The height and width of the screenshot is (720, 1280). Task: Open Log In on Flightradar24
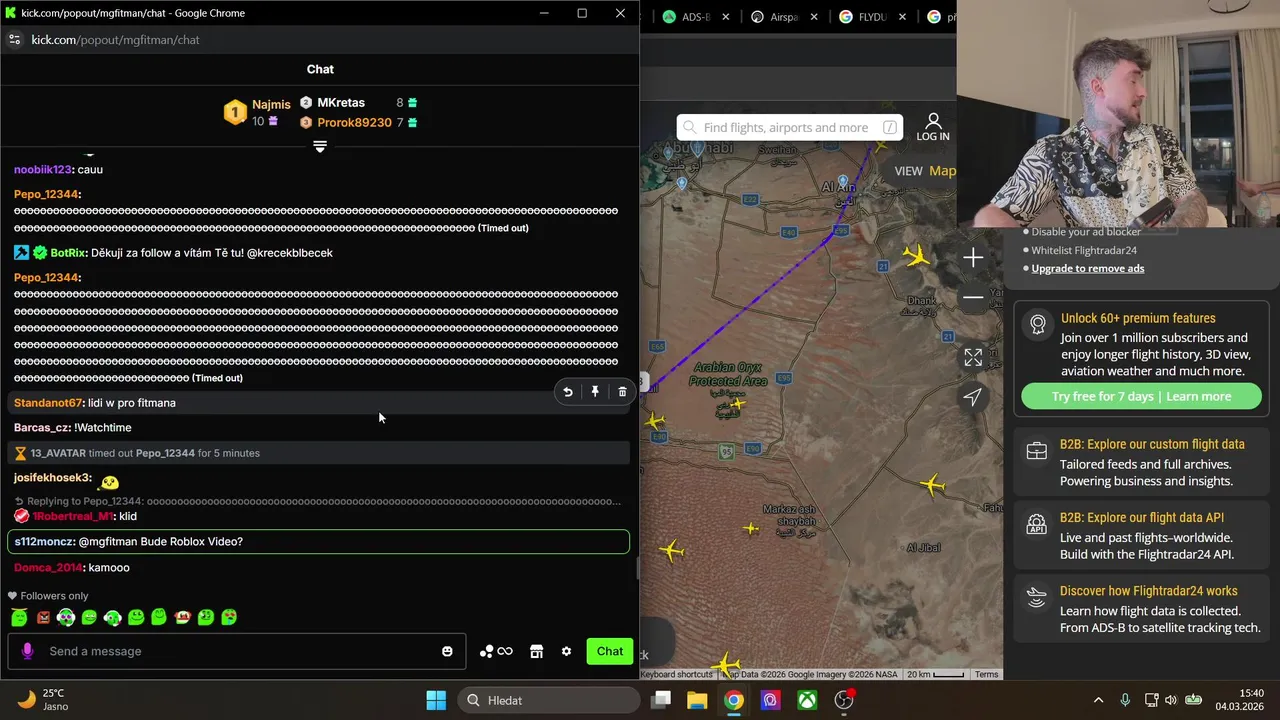[933, 127]
